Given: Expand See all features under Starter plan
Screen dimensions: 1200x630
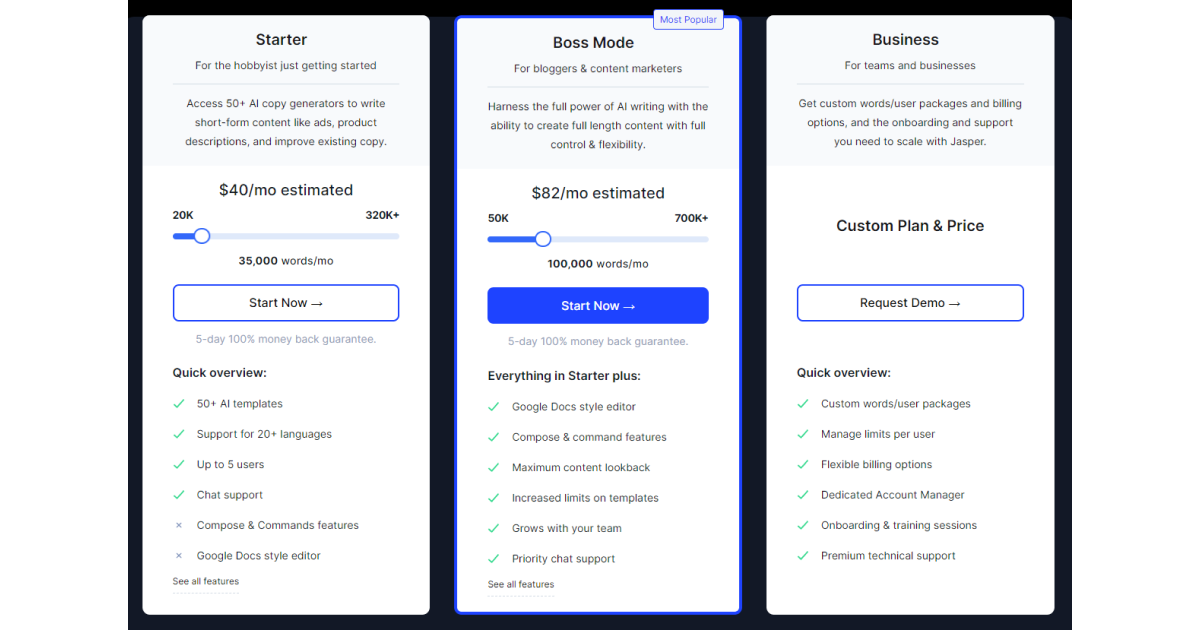Looking at the screenshot, I should (x=205, y=581).
